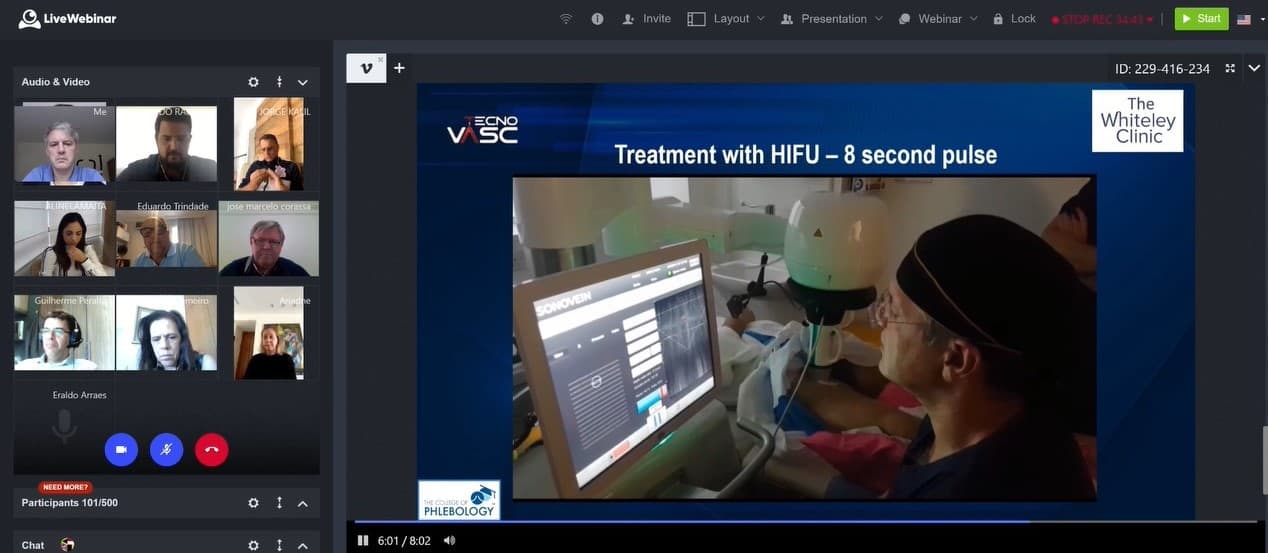Open the chevron next to the room ID
Viewport: 1268px width, 553px height.
click(x=1254, y=68)
